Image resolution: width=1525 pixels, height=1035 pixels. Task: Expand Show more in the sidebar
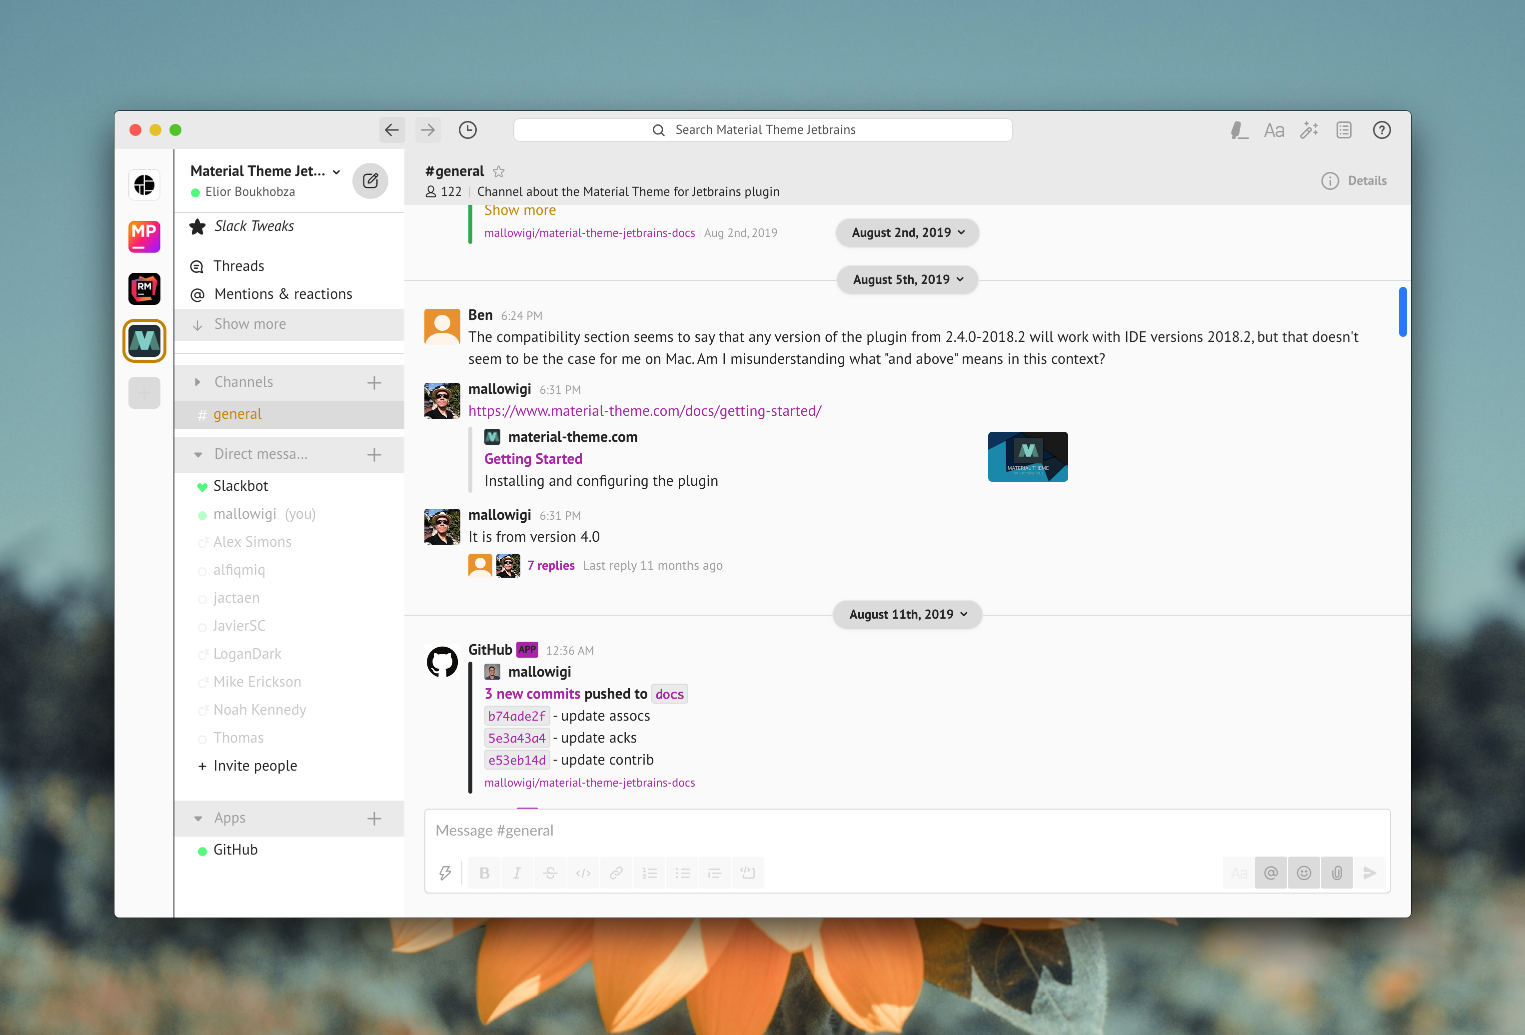tap(289, 324)
